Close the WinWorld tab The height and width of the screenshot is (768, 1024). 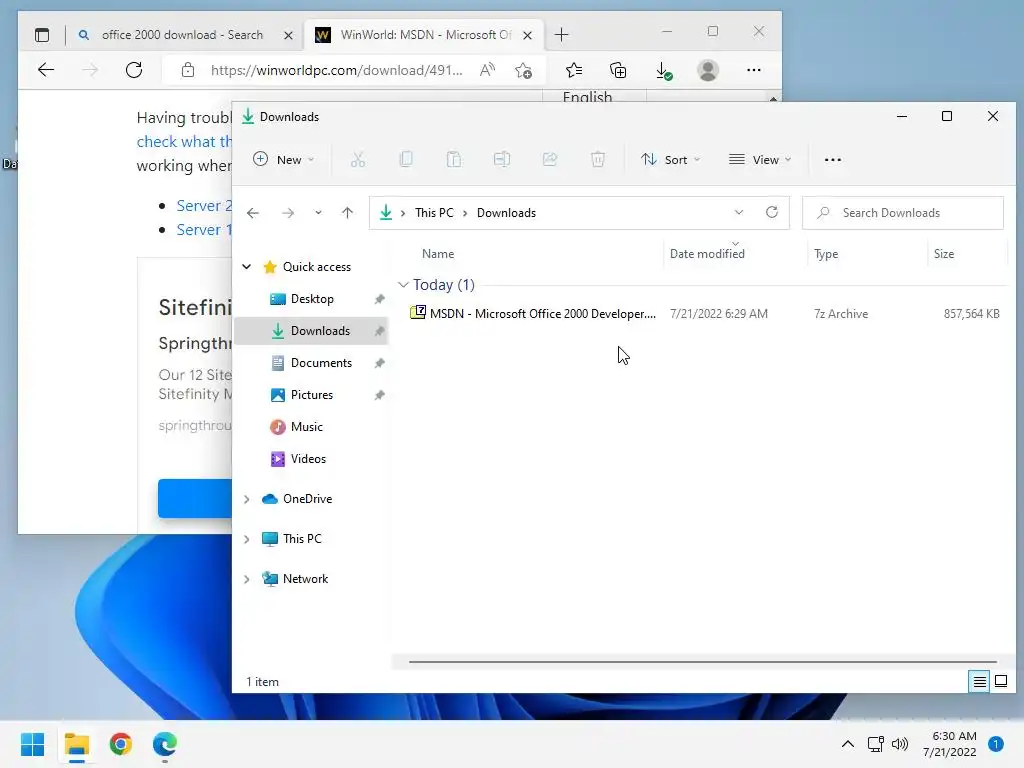(528, 35)
